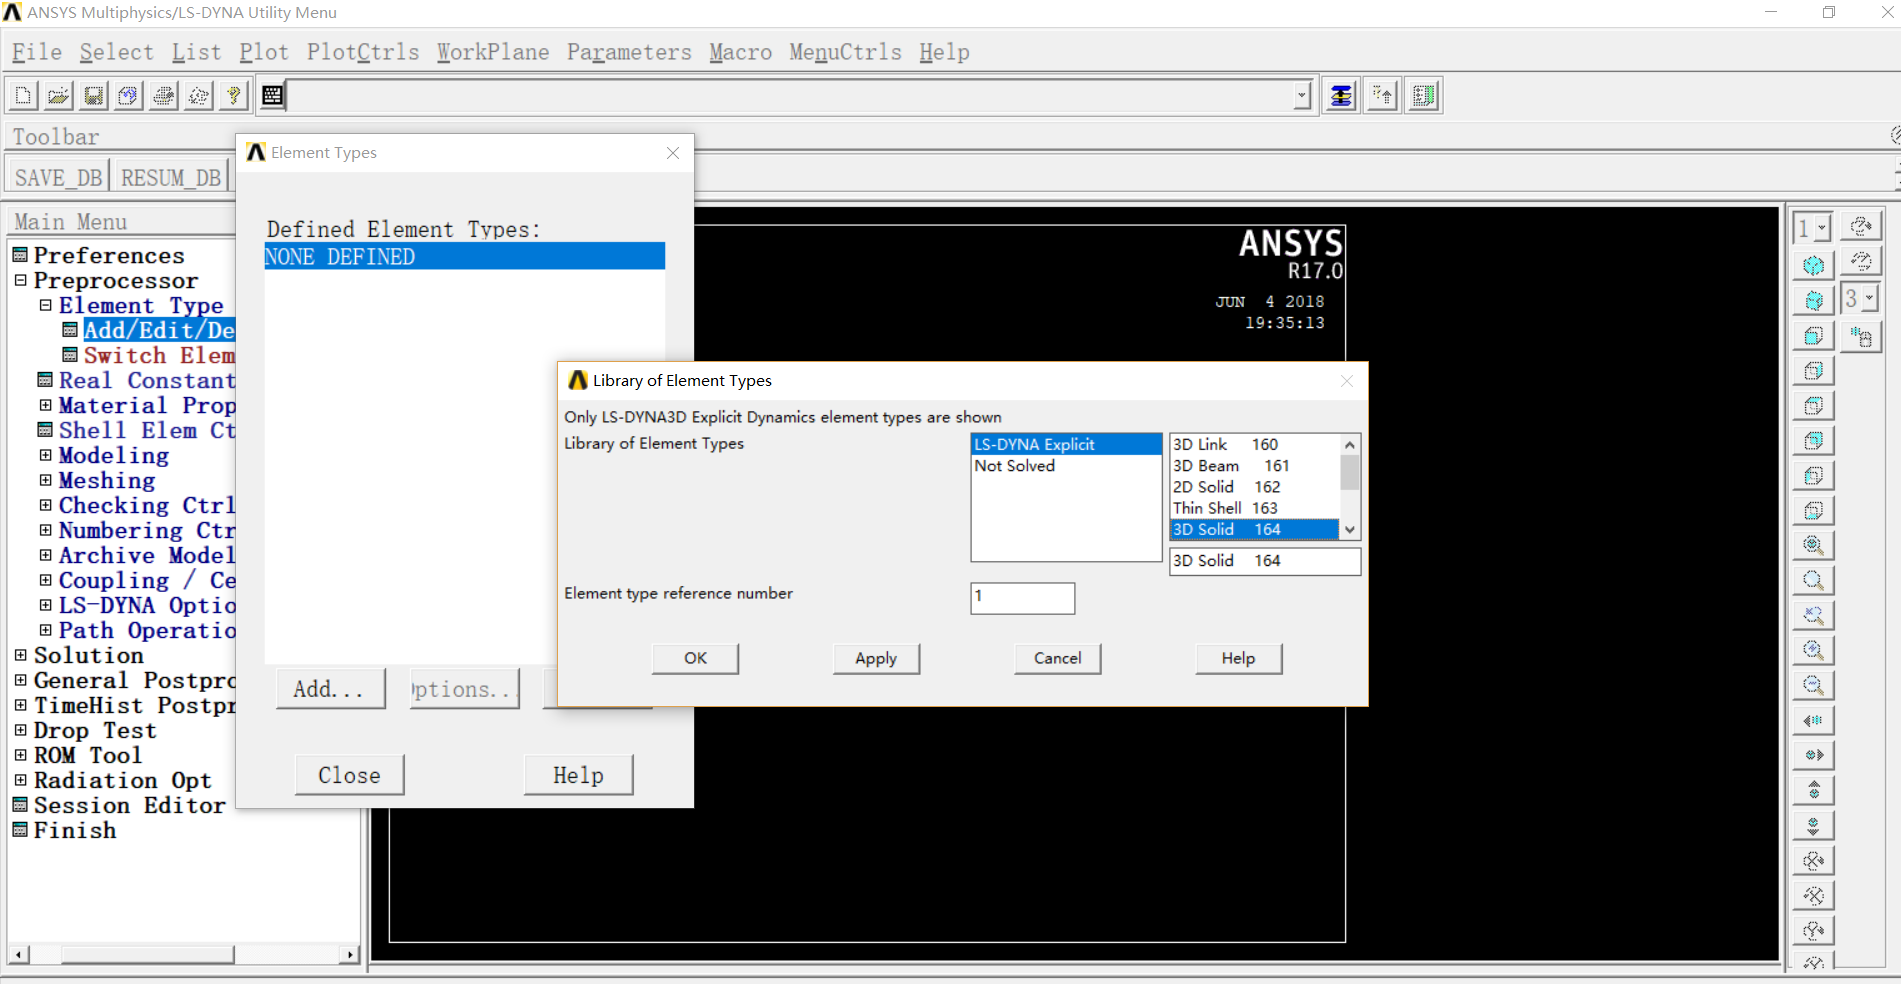Open Pan-Zoom-Rotate via the fourth standard toolbar icon
The height and width of the screenshot is (984, 1901).
click(128, 96)
